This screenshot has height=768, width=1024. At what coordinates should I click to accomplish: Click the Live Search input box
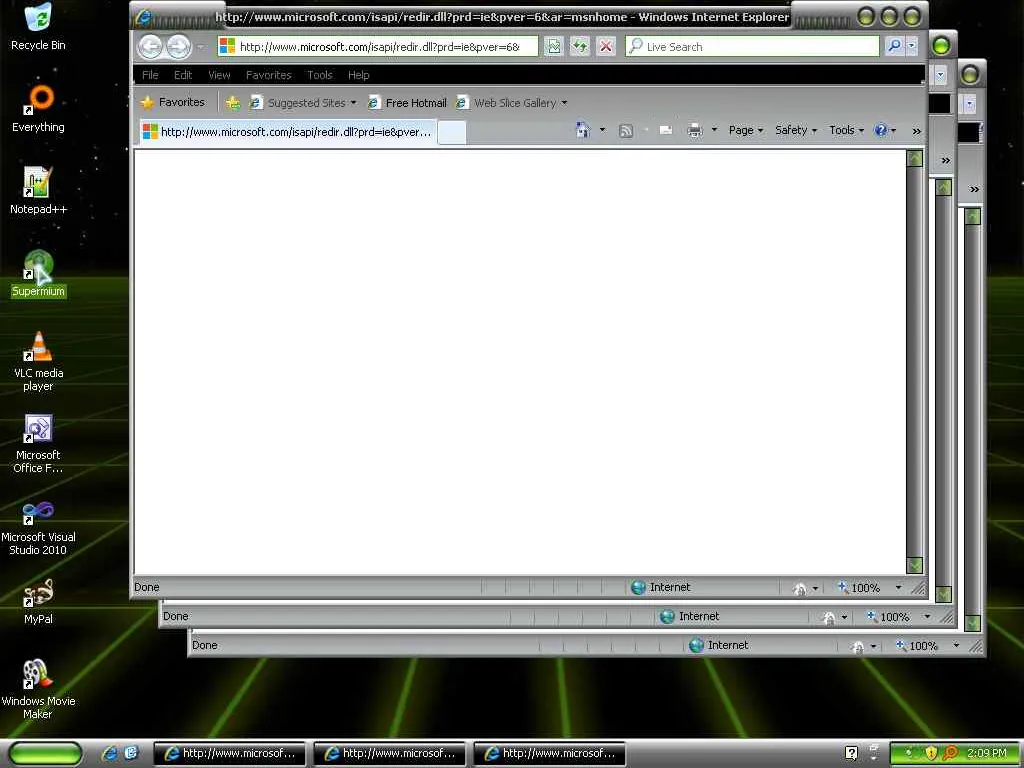[x=752, y=46]
